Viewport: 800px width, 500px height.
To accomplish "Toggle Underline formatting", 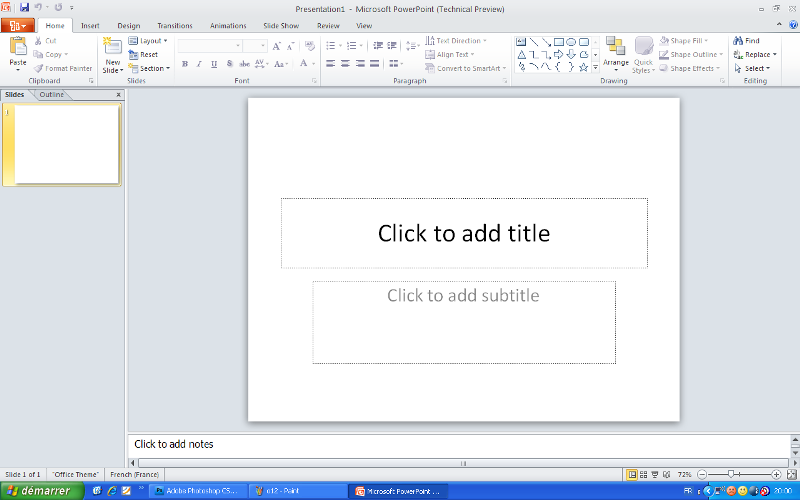I will pos(214,64).
